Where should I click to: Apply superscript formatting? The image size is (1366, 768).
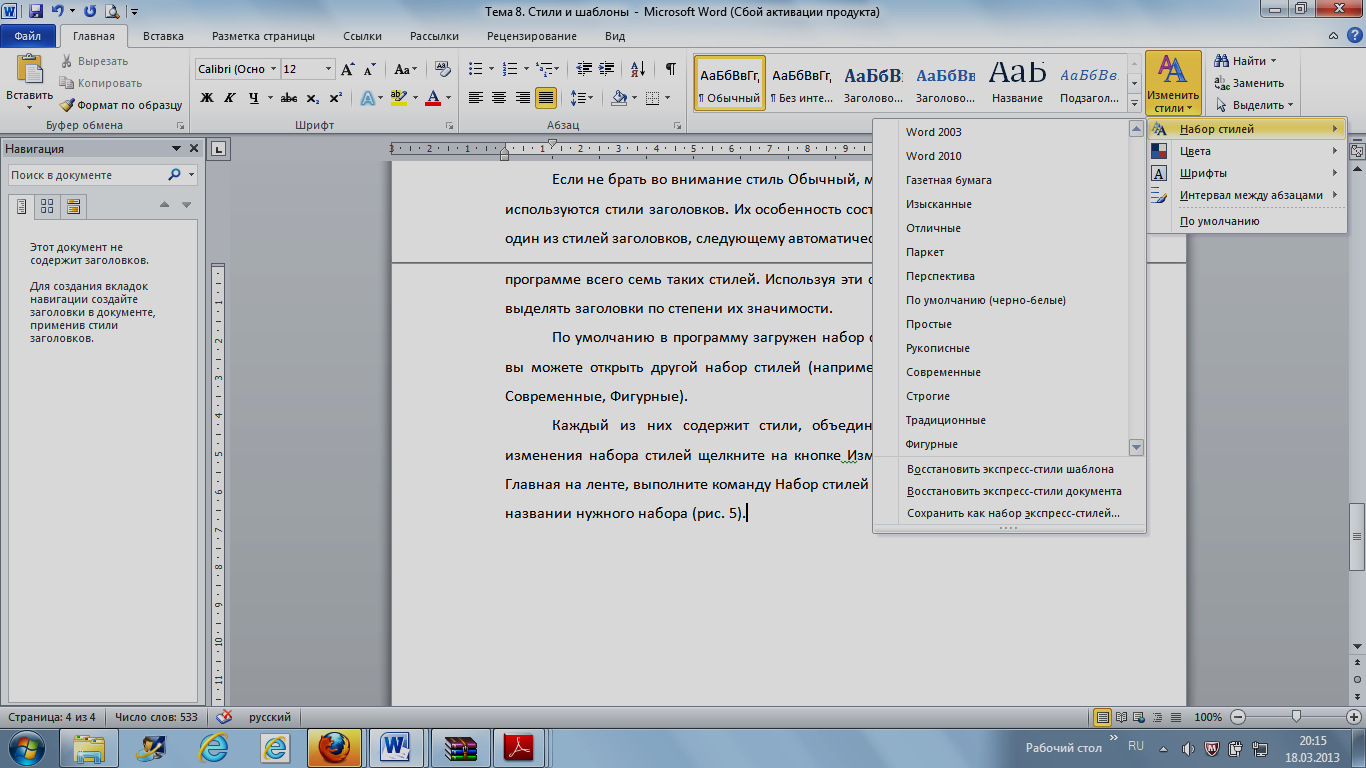pyautogui.click(x=335, y=98)
